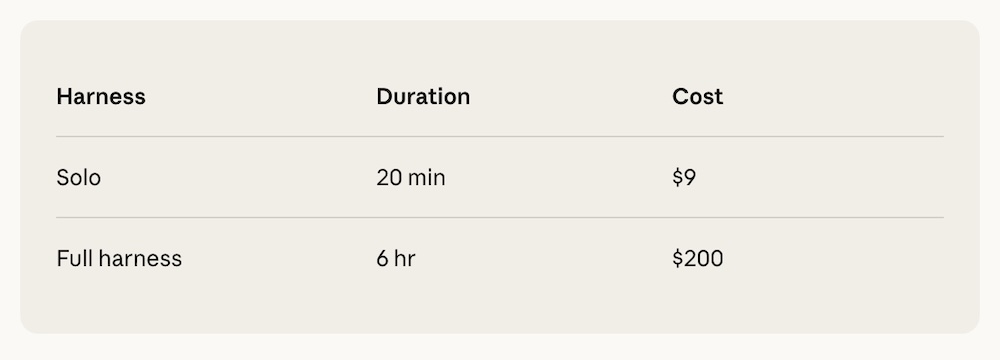Select the Solo row label
The image size is (1000, 360).
point(78,177)
